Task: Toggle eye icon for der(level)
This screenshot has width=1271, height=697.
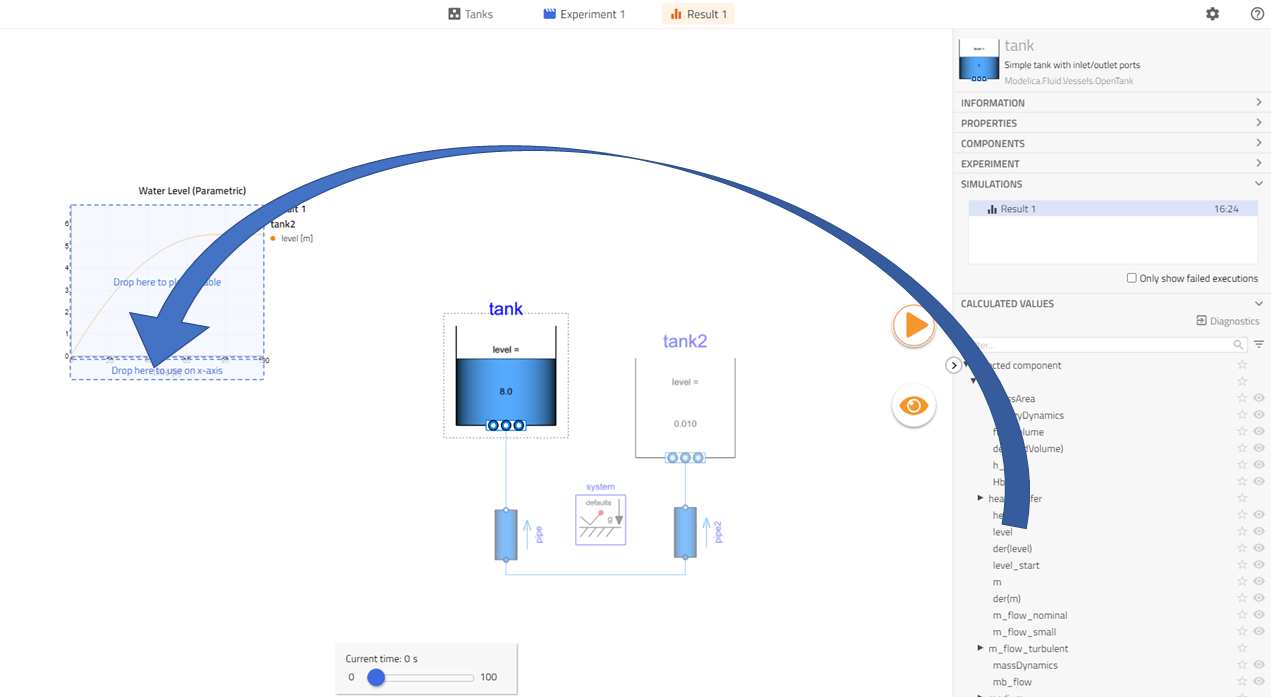Action: (x=1259, y=549)
